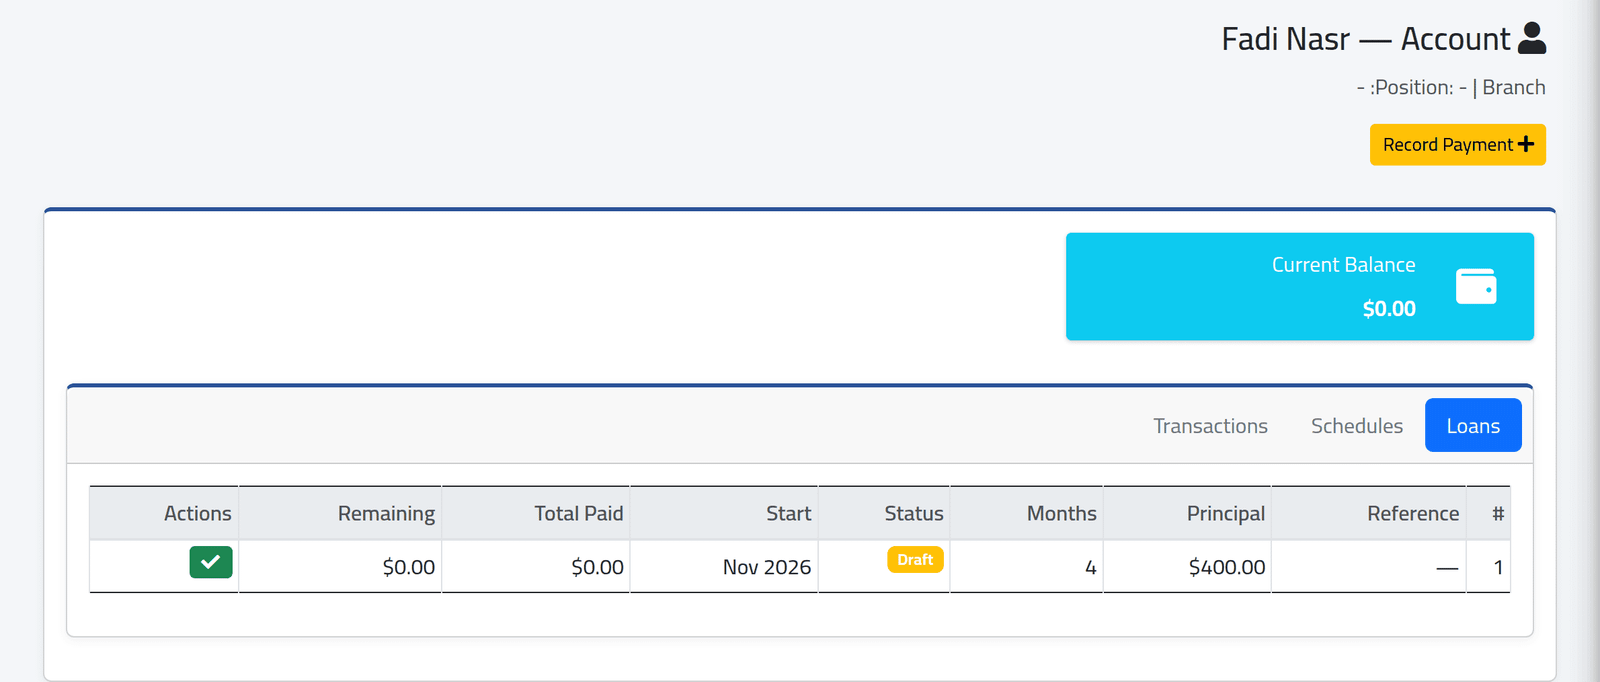Click the Record Payment button
Viewport: 1600px width, 682px height.
point(1458,145)
